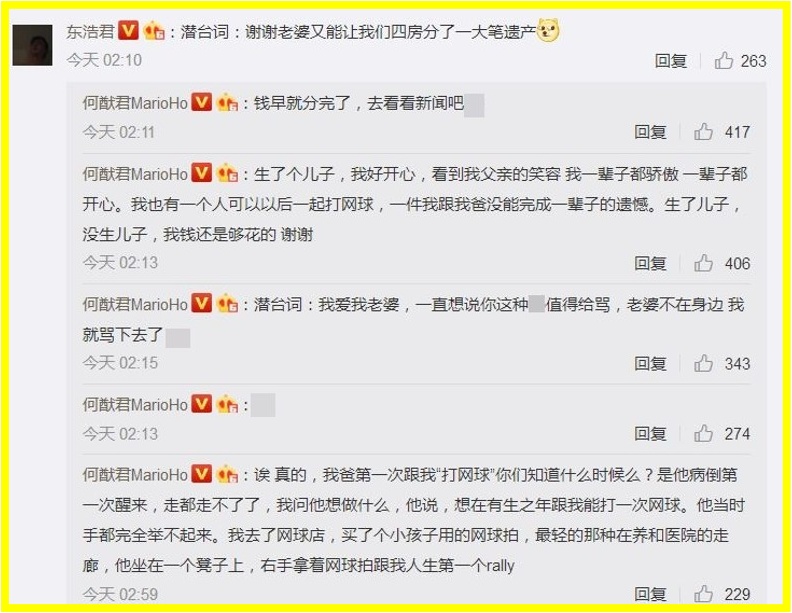Click 回复 next to 274 likes
792x613 pixels.
pyautogui.click(x=650, y=434)
